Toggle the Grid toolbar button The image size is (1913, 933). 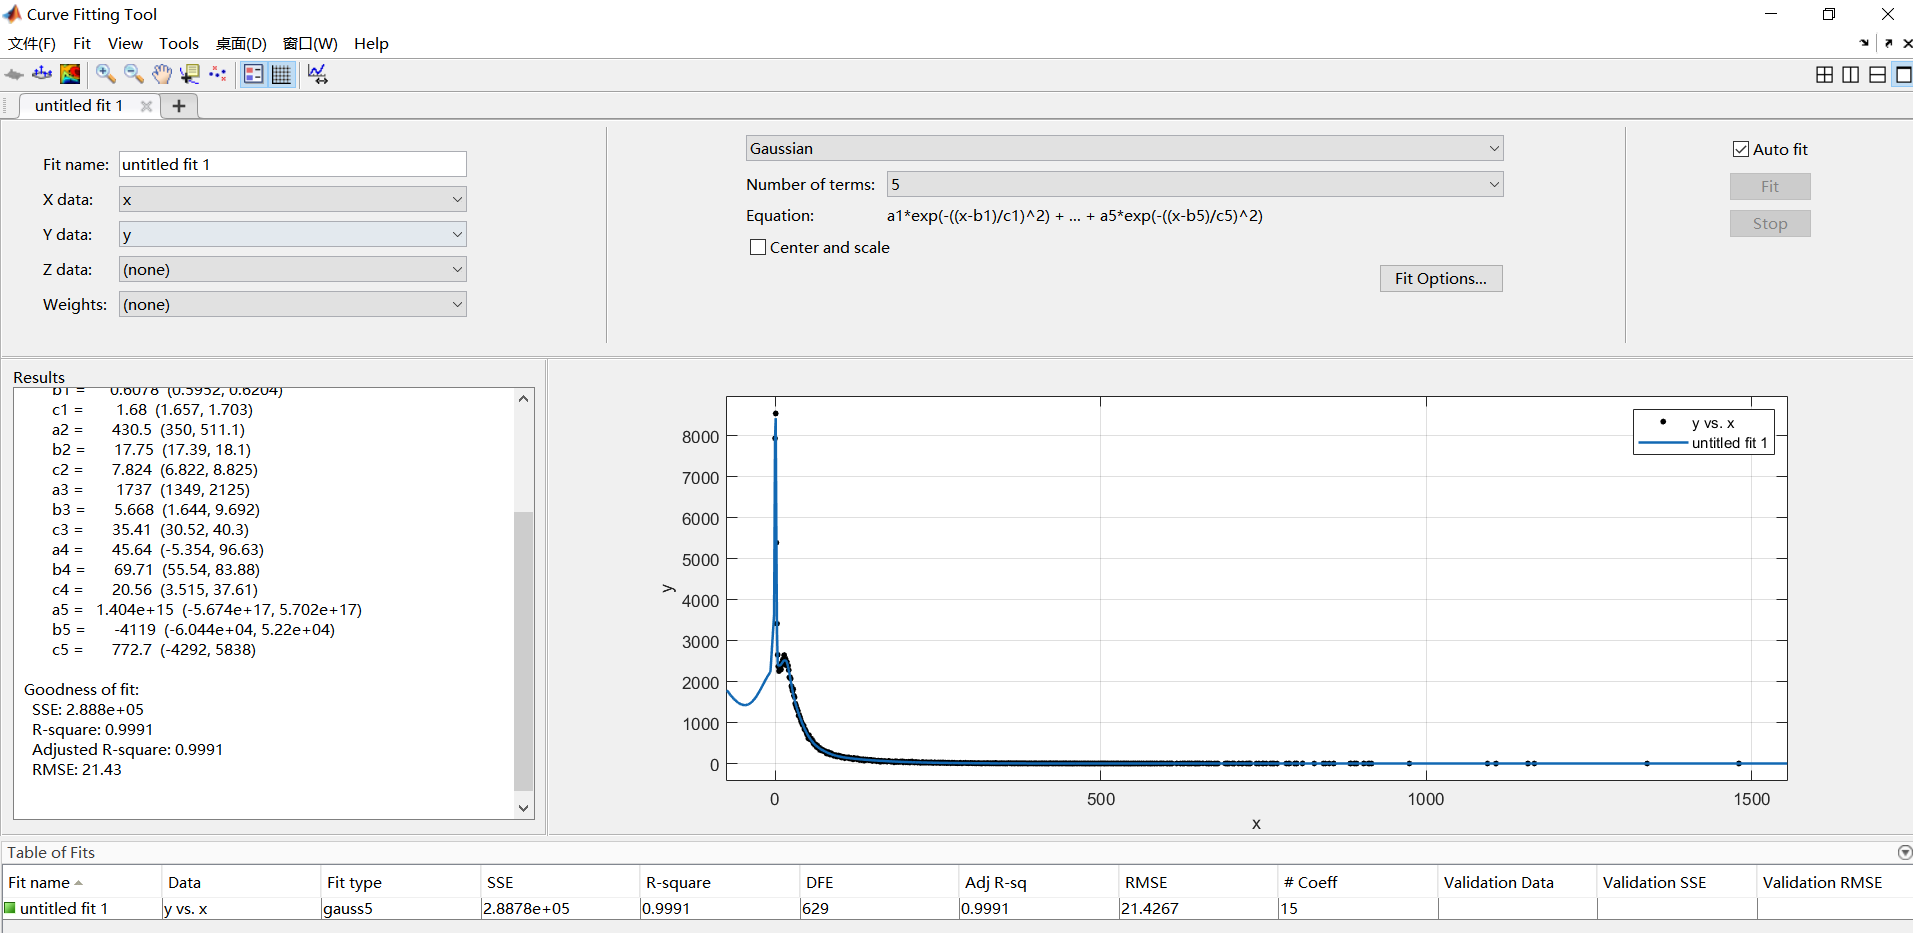click(282, 74)
